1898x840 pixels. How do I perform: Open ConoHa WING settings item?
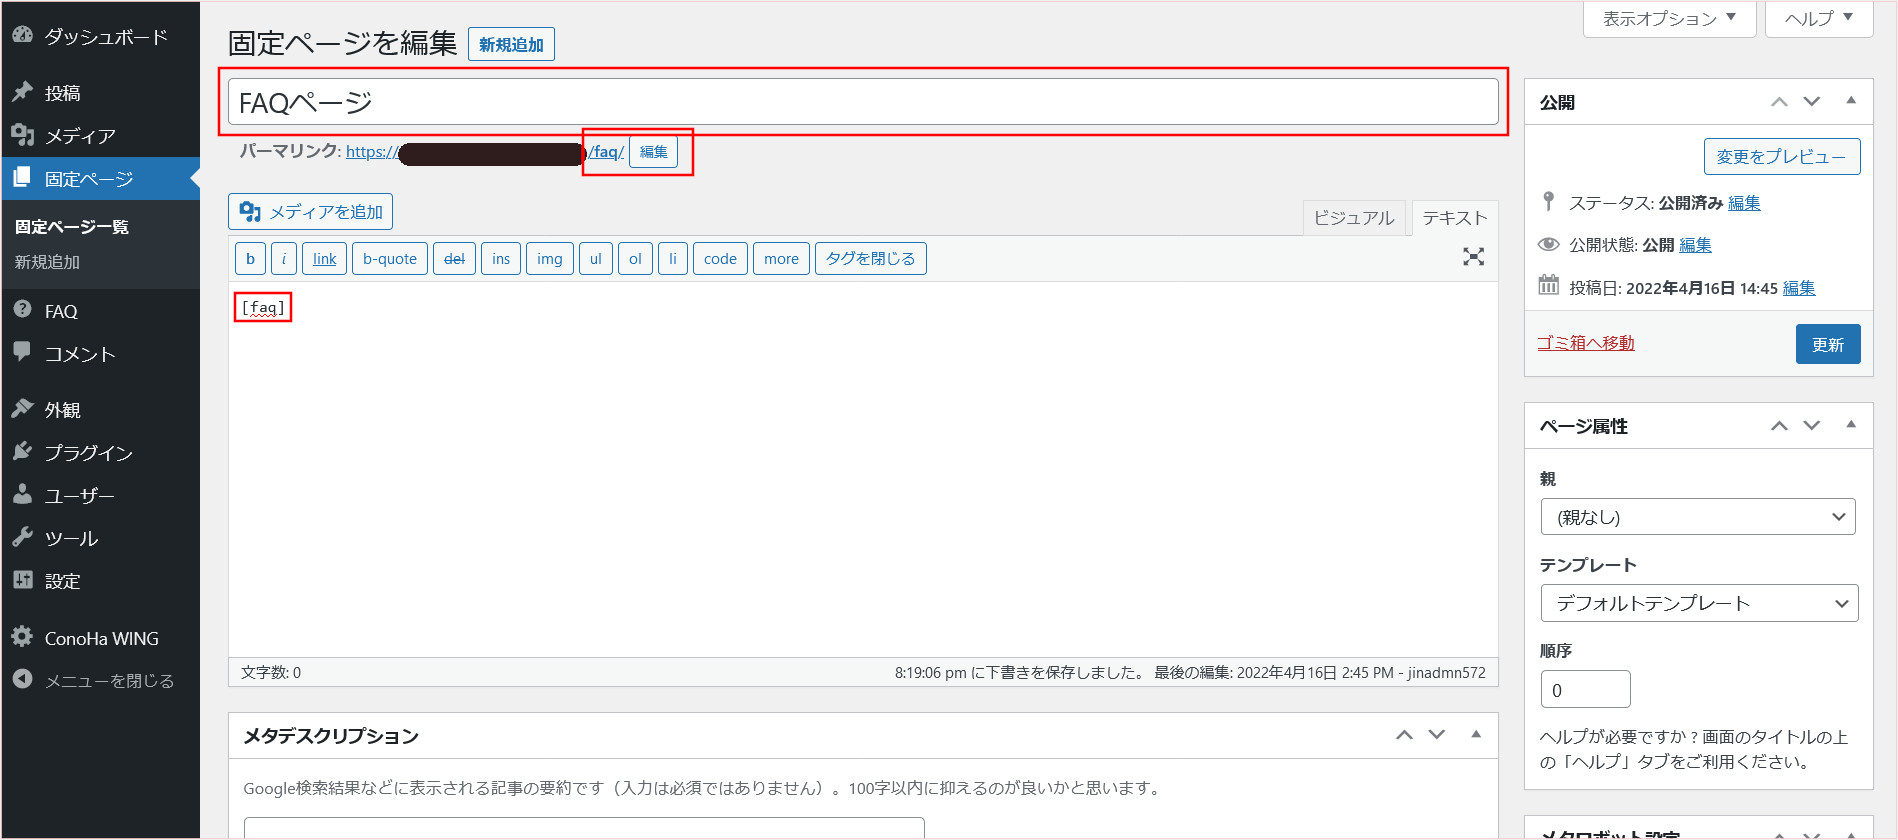coord(101,638)
